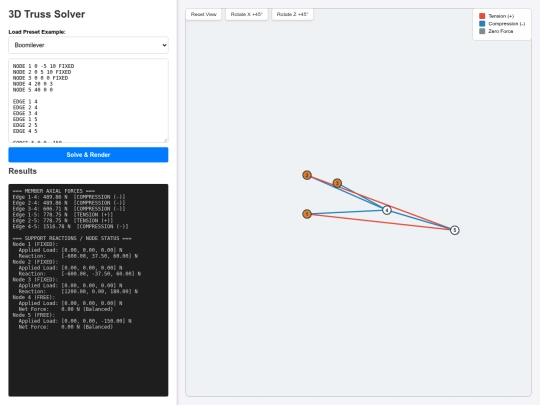Click inside the truss definition text area
This screenshot has width=540, height=405.
pyautogui.click(x=88, y=101)
